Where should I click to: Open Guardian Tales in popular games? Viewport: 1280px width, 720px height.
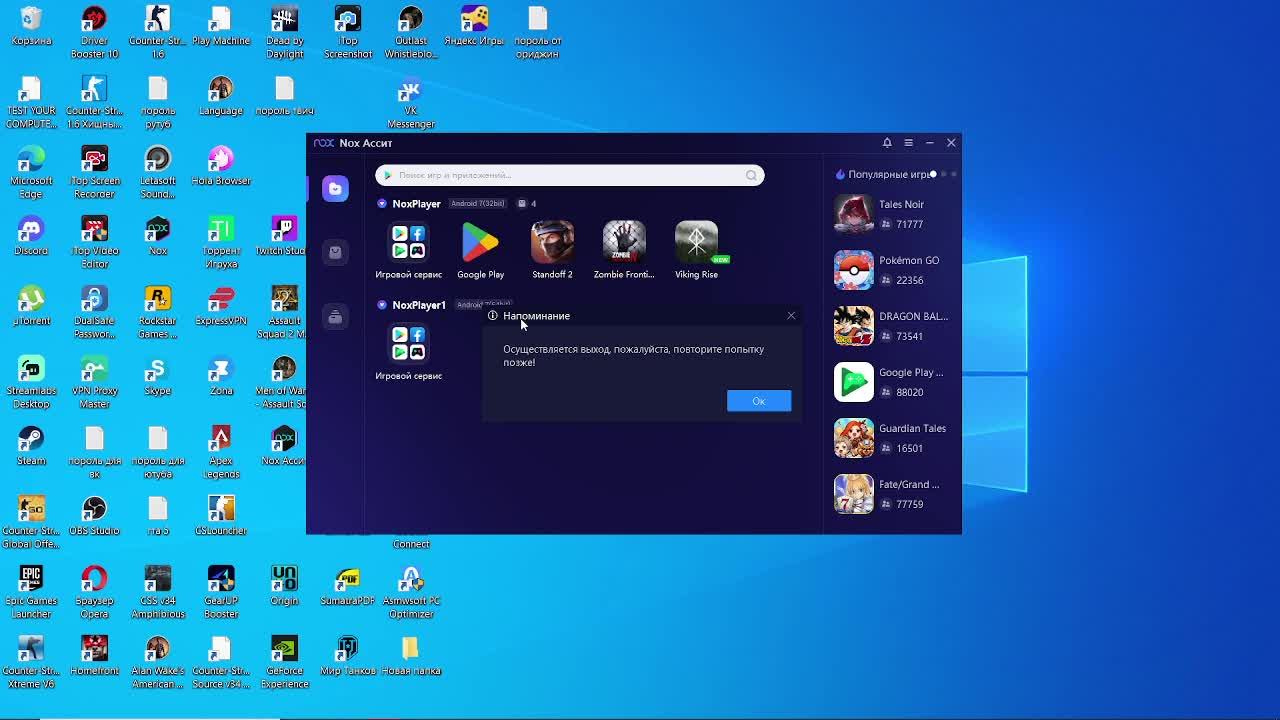[890, 438]
